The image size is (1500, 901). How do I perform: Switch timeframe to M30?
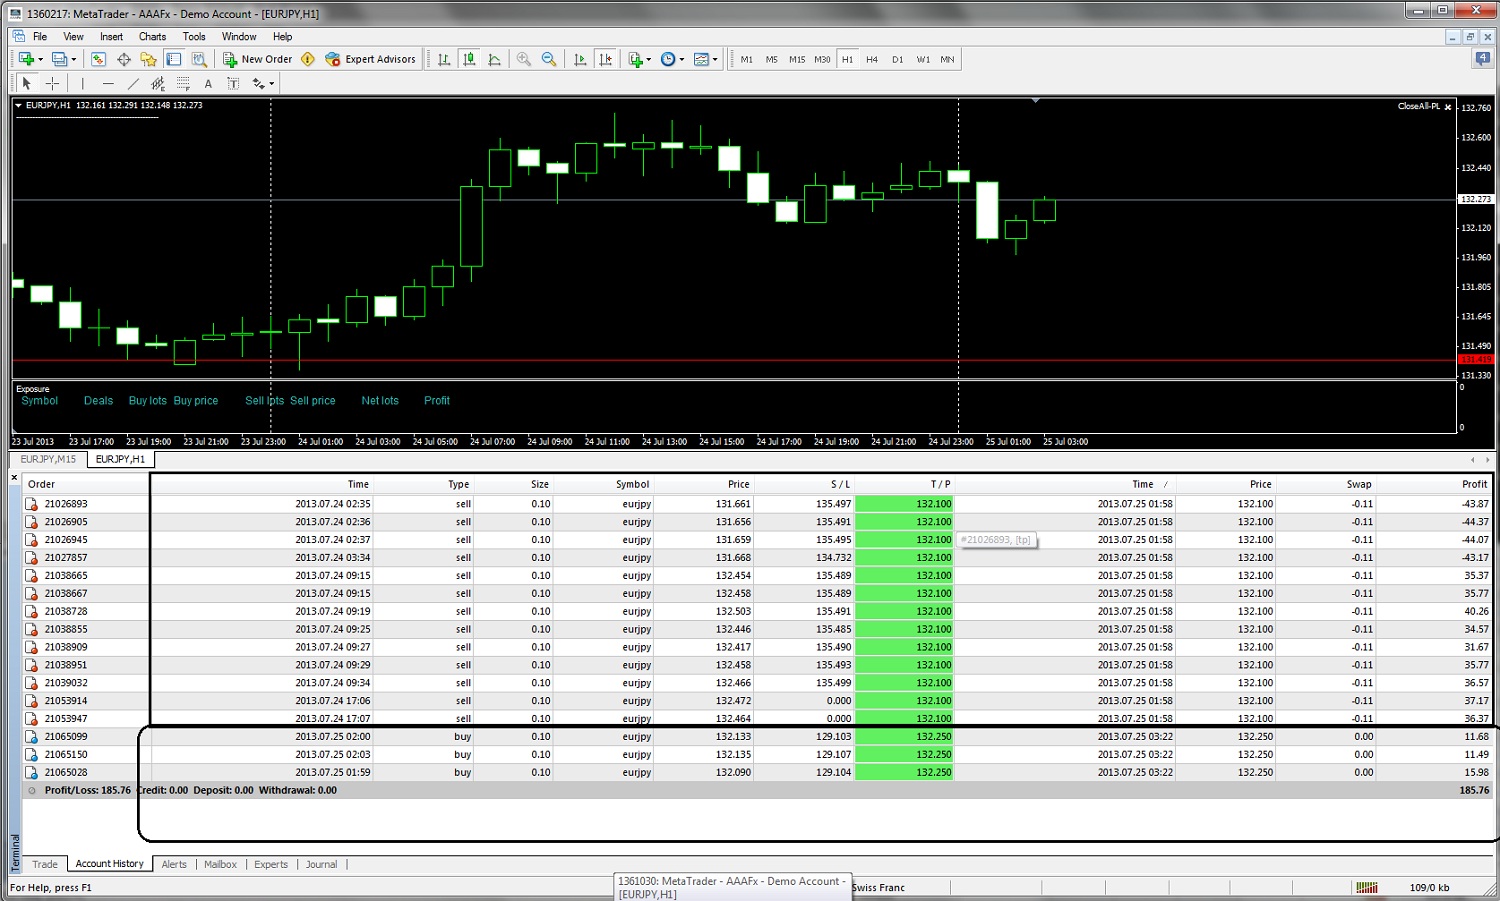pyautogui.click(x=822, y=59)
